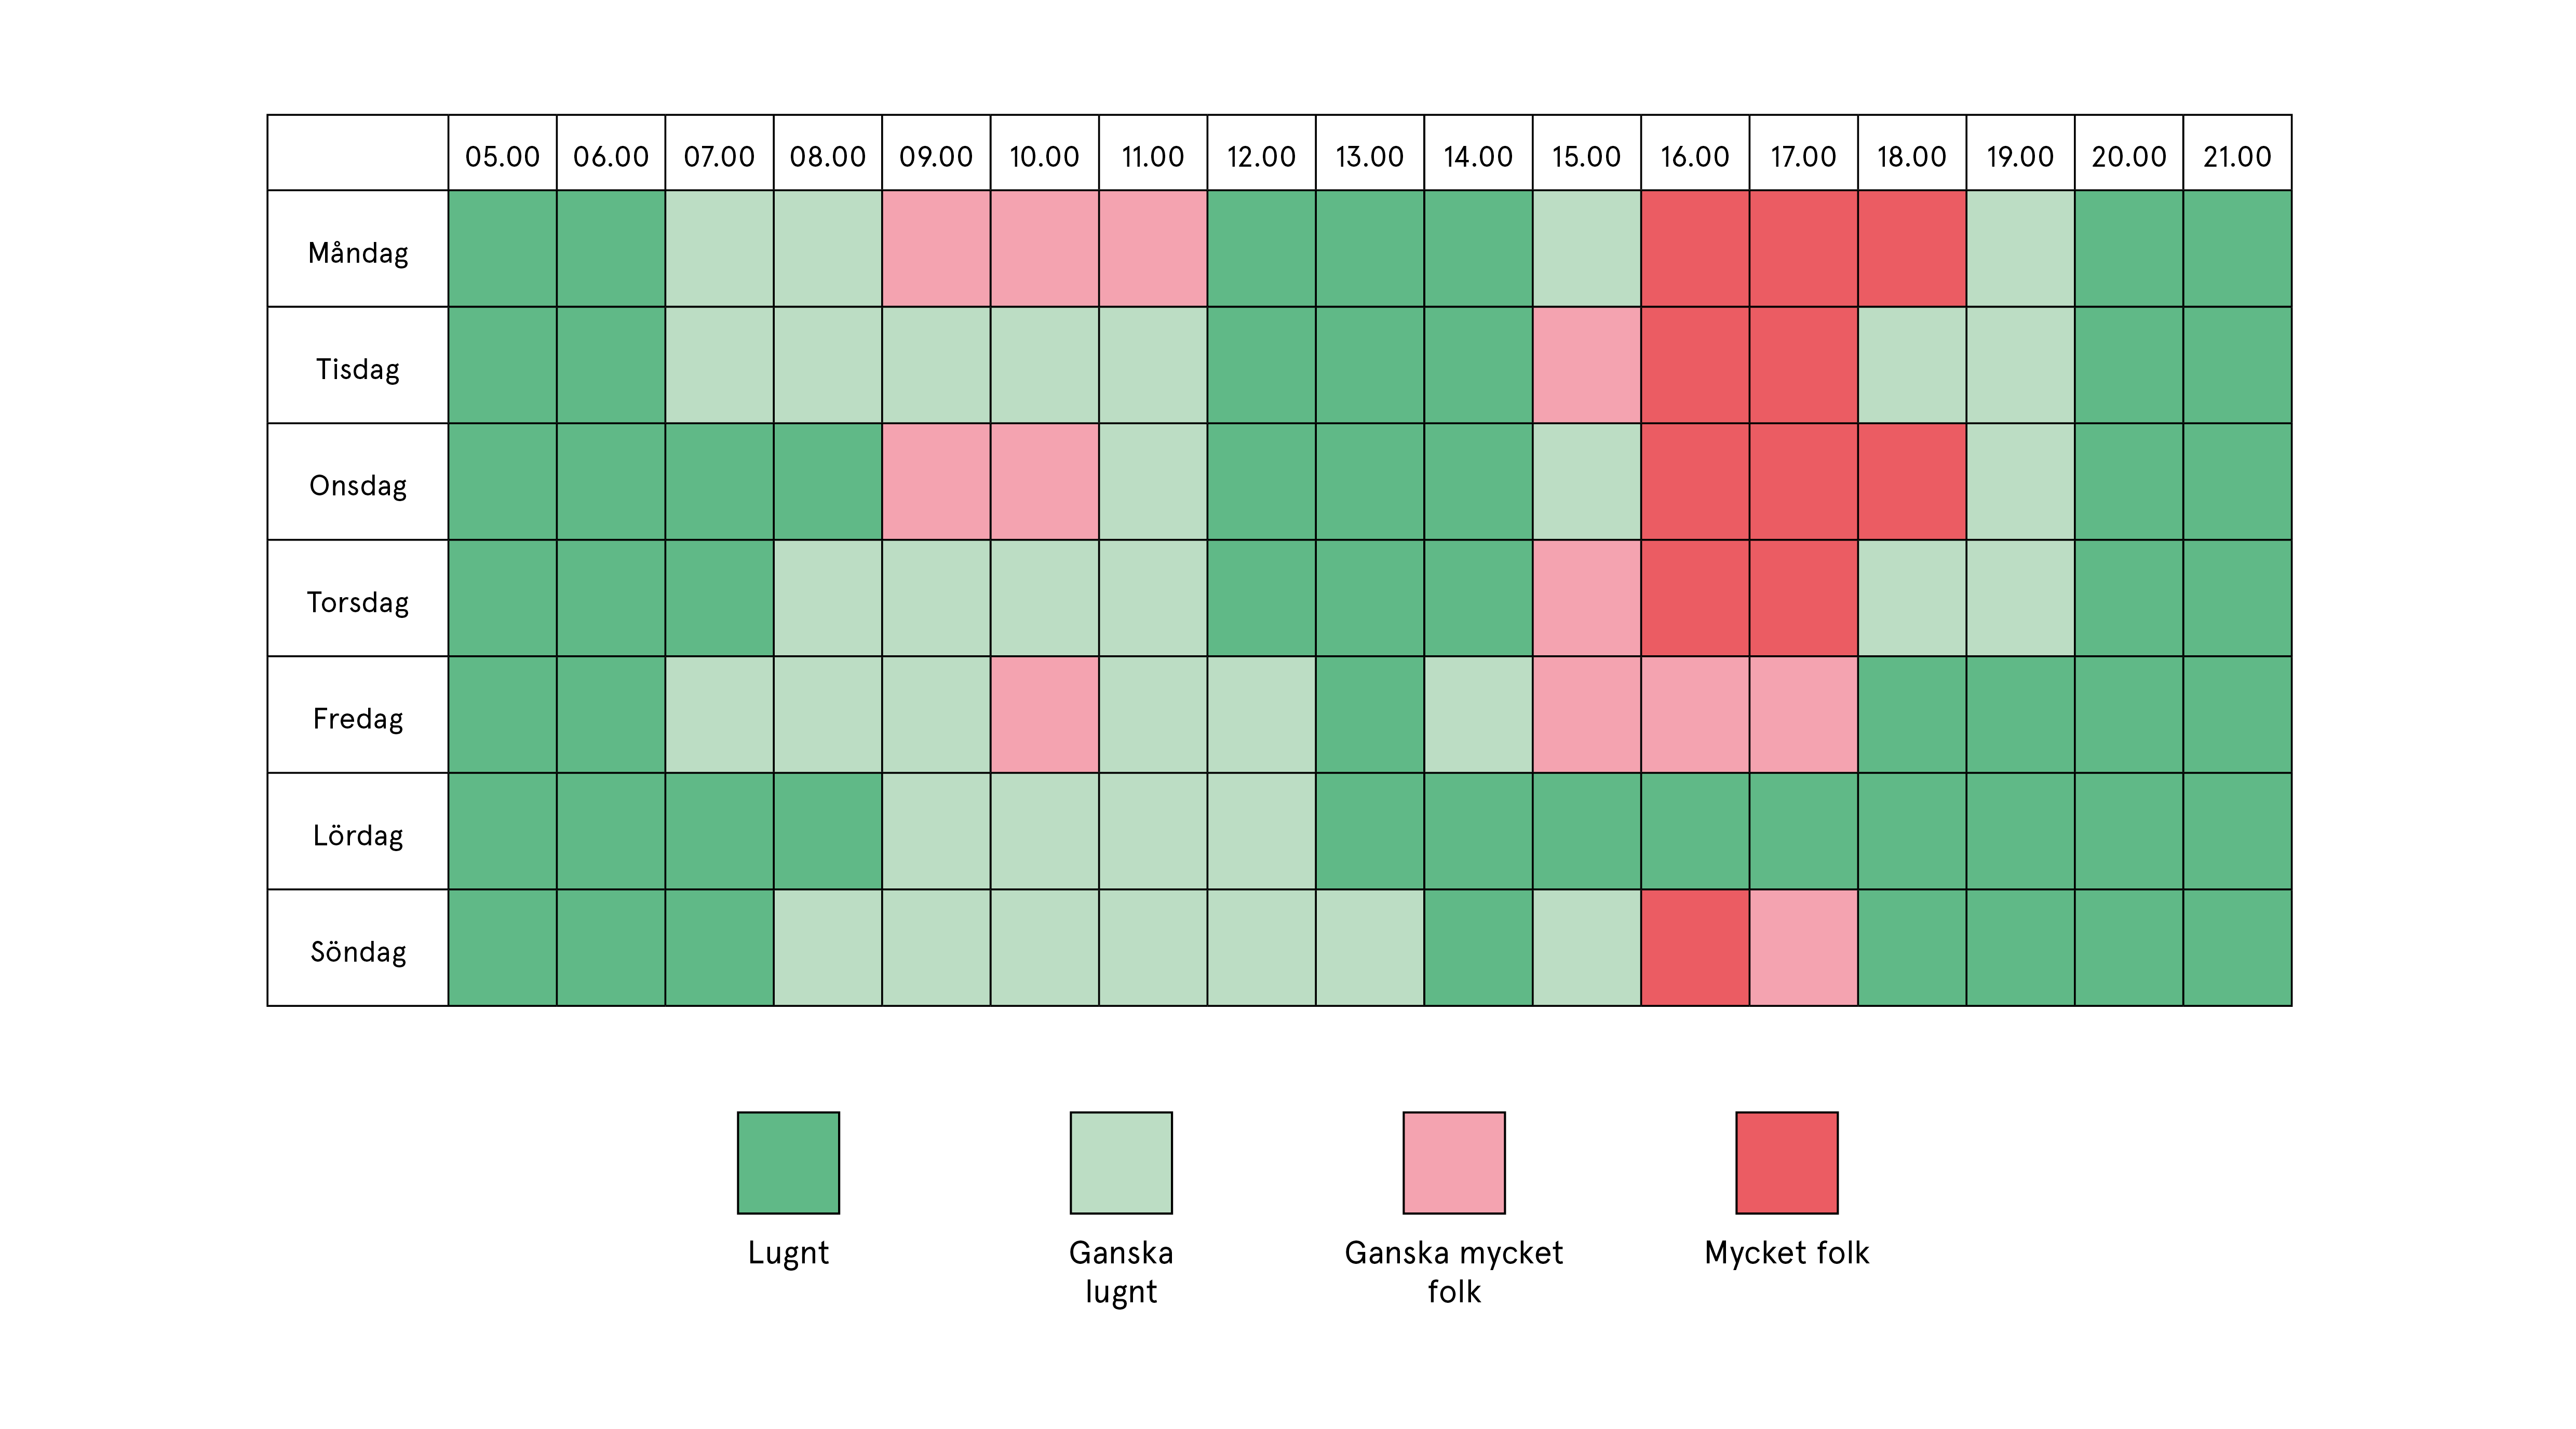
Task: Click the Söndag 16.00 red cell
Action: 1695,948
